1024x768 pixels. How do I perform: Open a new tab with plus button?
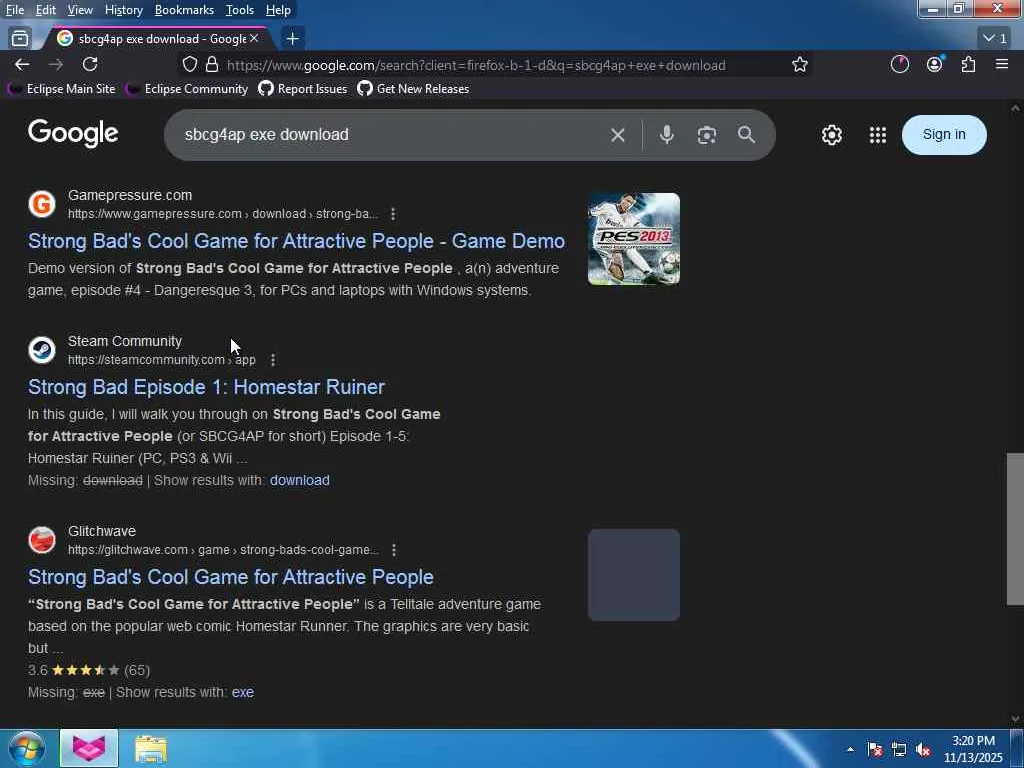coord(293,39)
